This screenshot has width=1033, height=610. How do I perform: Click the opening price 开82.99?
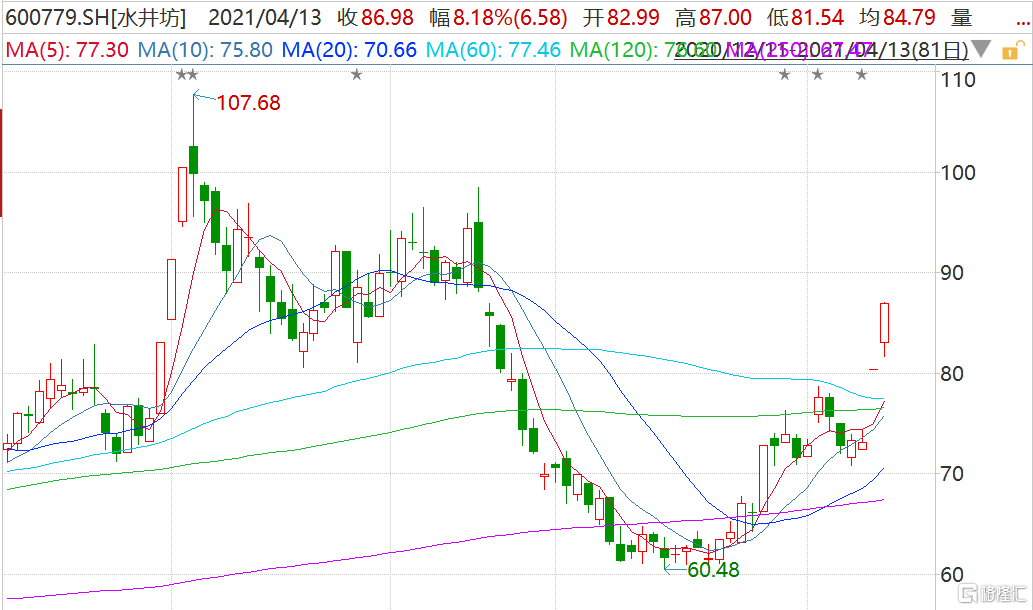pos(621,17)
